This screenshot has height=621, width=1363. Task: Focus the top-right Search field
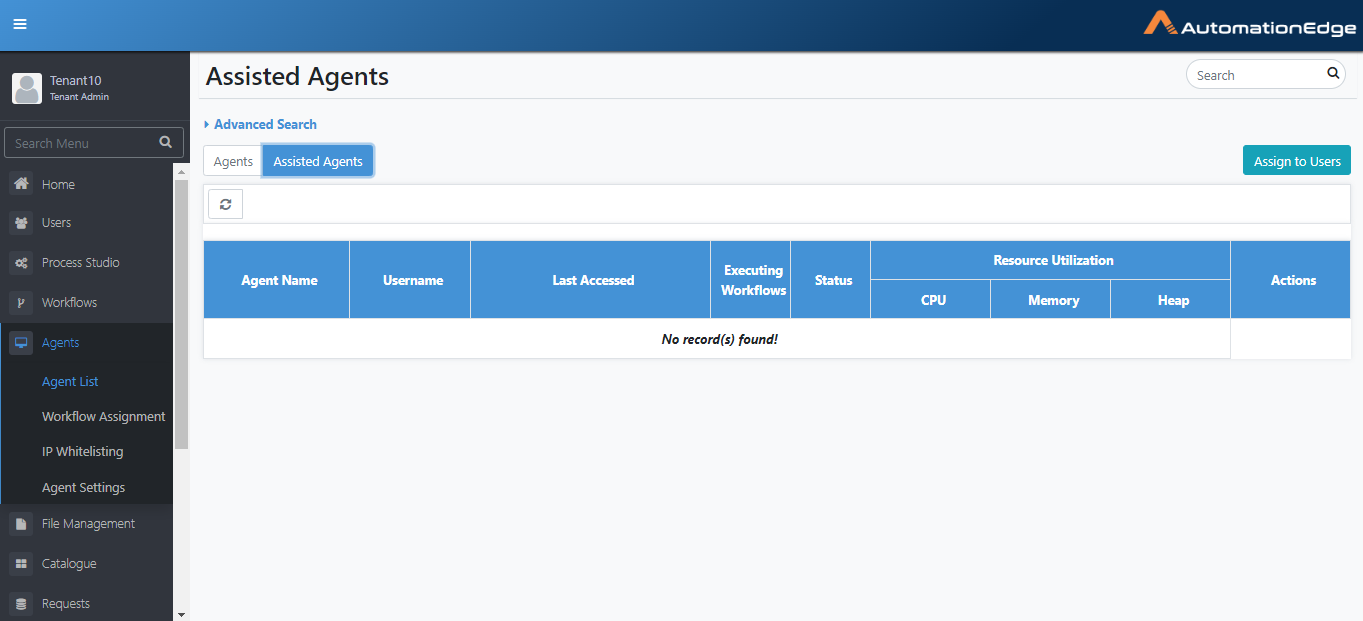pyautogui.click(x=1266, y=75)
